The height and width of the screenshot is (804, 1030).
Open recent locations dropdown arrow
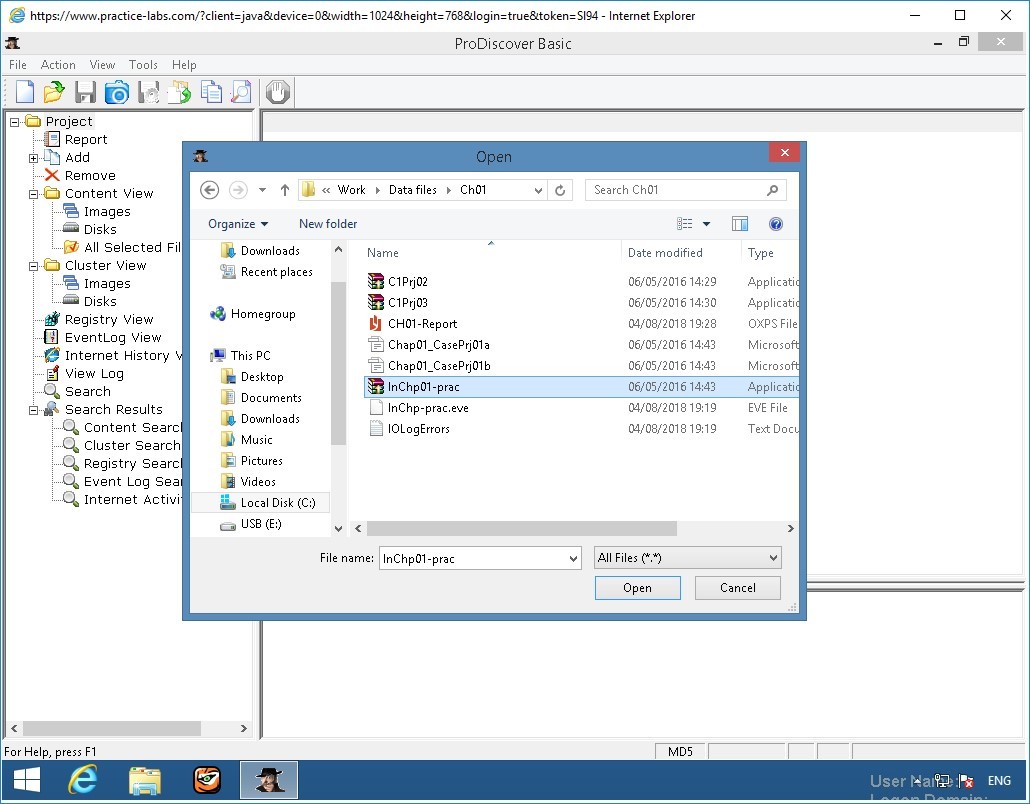coord(262,190)
